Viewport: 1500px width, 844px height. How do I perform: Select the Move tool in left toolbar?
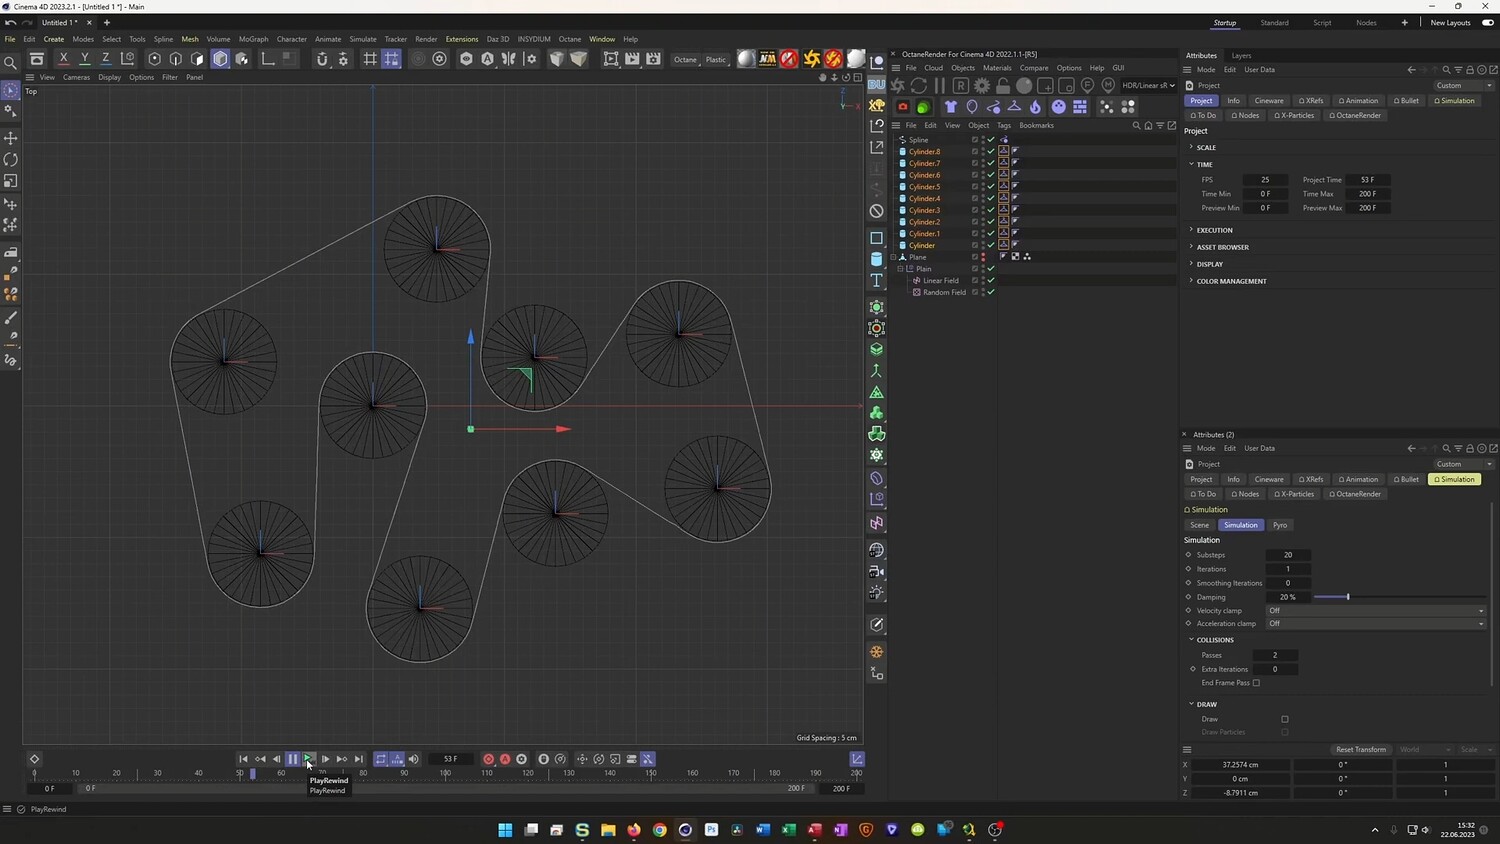[x=11, y=138]
